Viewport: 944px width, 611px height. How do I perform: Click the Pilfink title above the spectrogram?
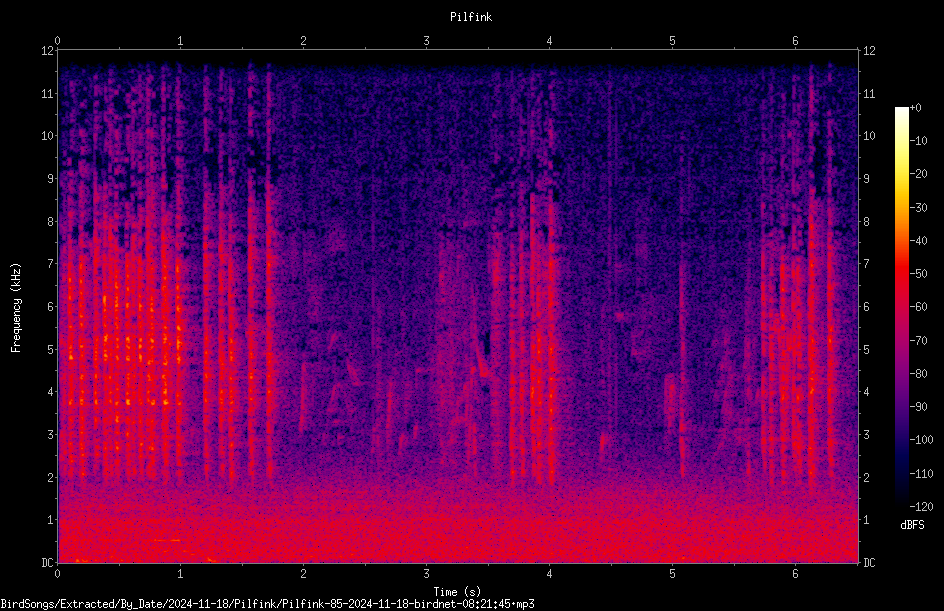tap(471, 17)
